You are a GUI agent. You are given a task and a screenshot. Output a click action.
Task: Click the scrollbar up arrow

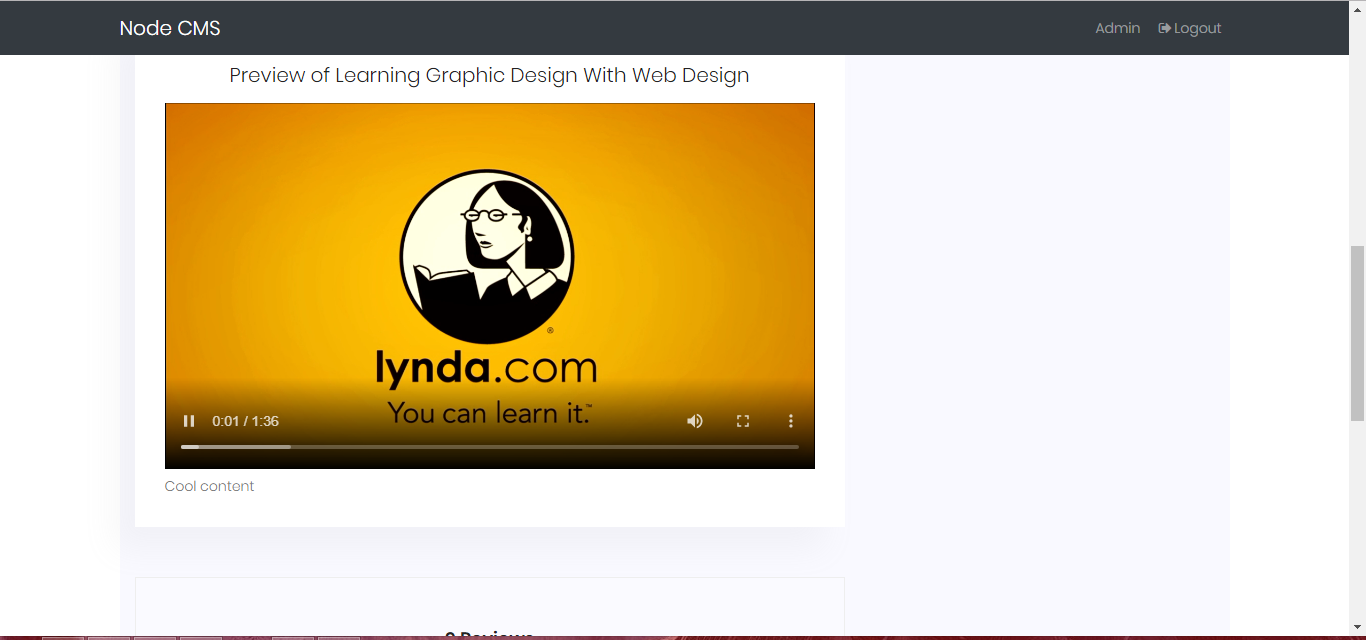[x=1357, y=8]
